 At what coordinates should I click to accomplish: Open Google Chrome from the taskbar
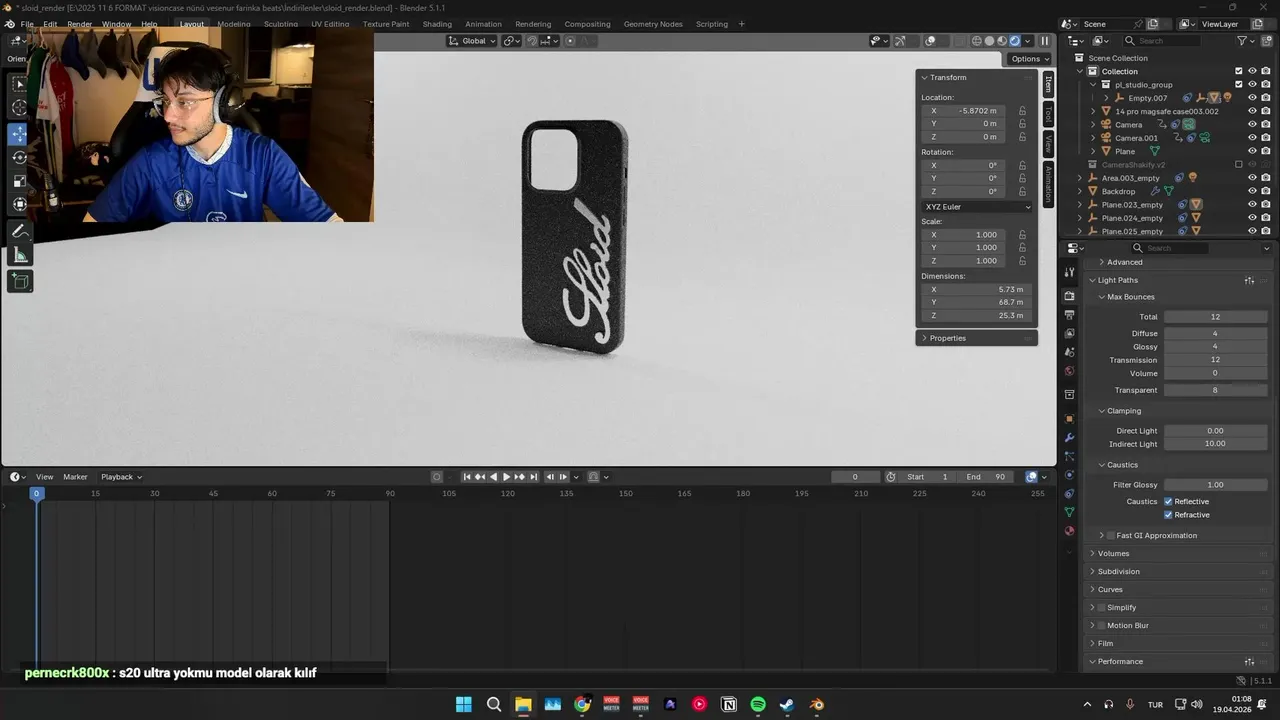582,705
